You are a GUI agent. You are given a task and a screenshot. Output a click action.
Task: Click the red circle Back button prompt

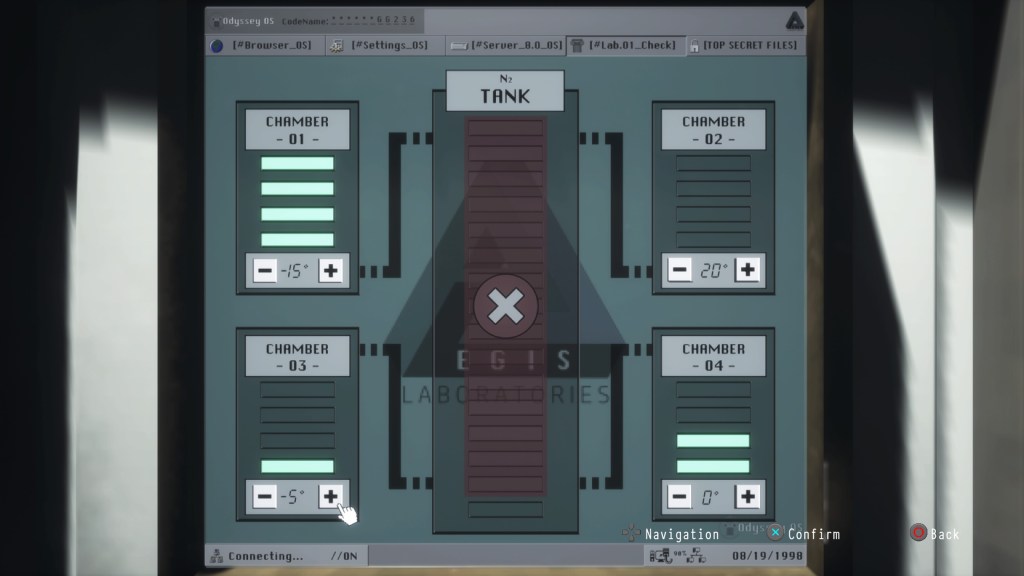click(x=918, y=533)
